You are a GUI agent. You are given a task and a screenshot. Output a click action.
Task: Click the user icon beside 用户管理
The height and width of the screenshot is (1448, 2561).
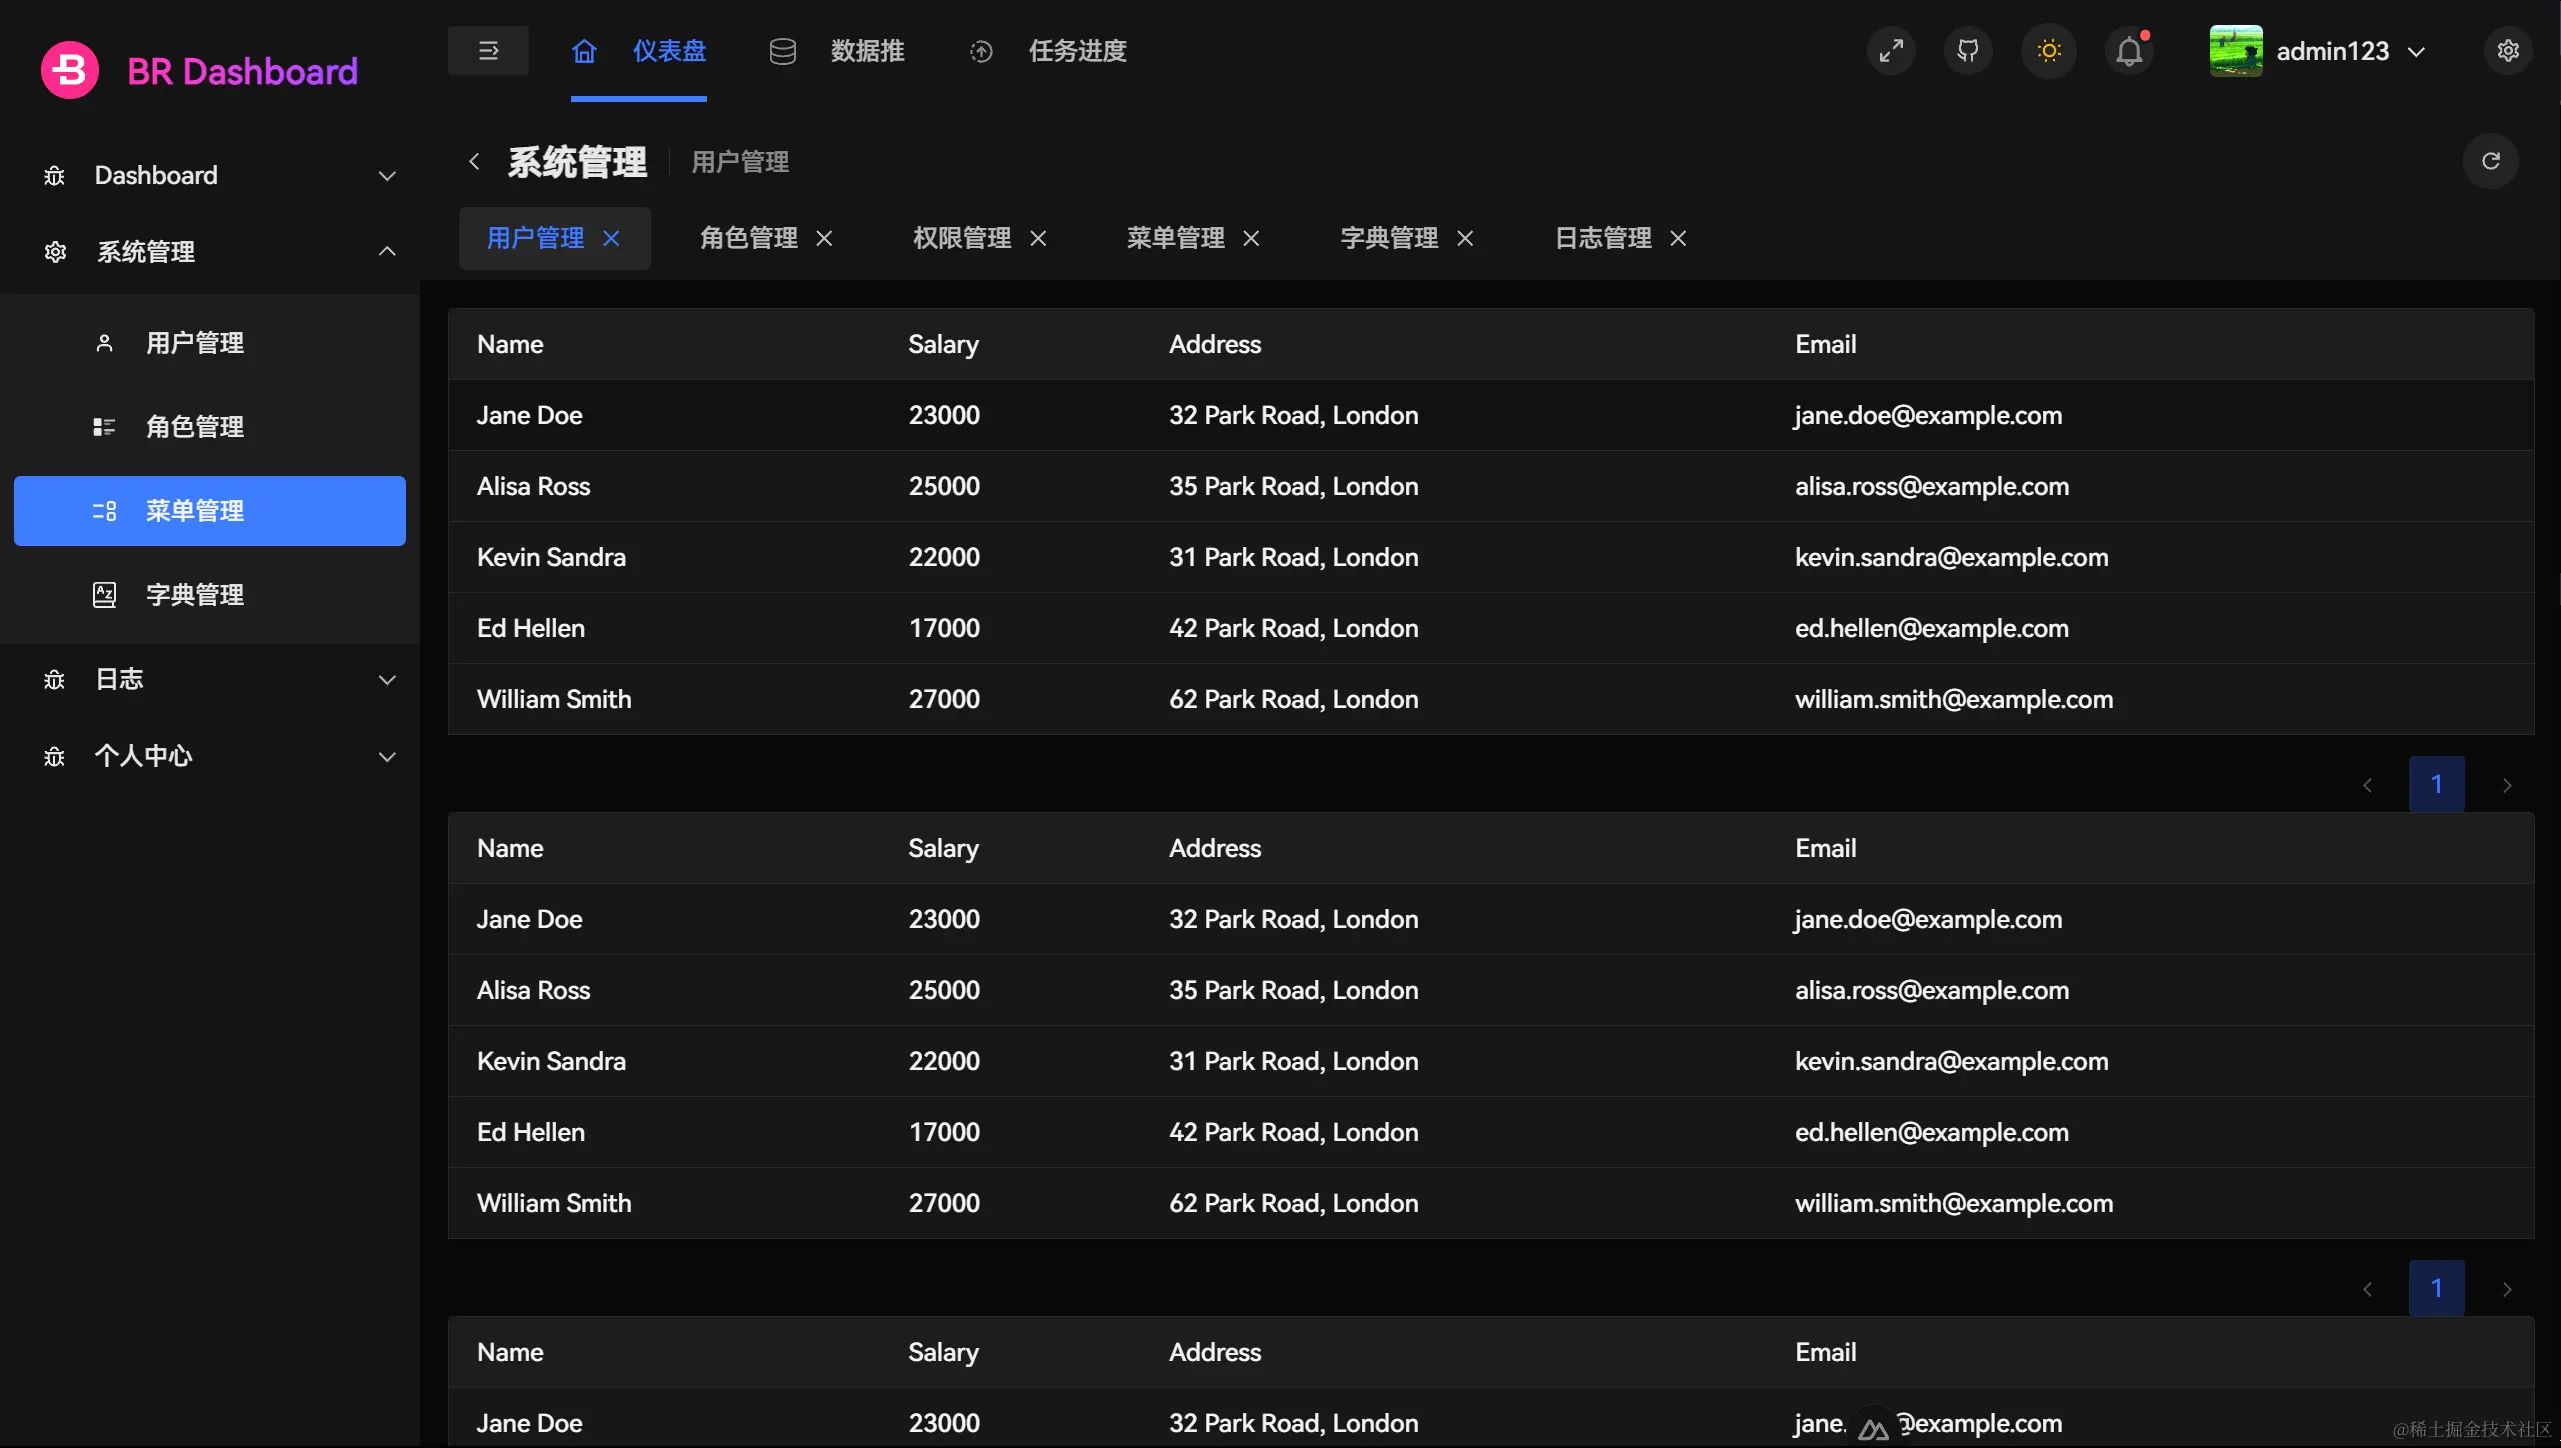pyautogui.click(x=104, y=343)
